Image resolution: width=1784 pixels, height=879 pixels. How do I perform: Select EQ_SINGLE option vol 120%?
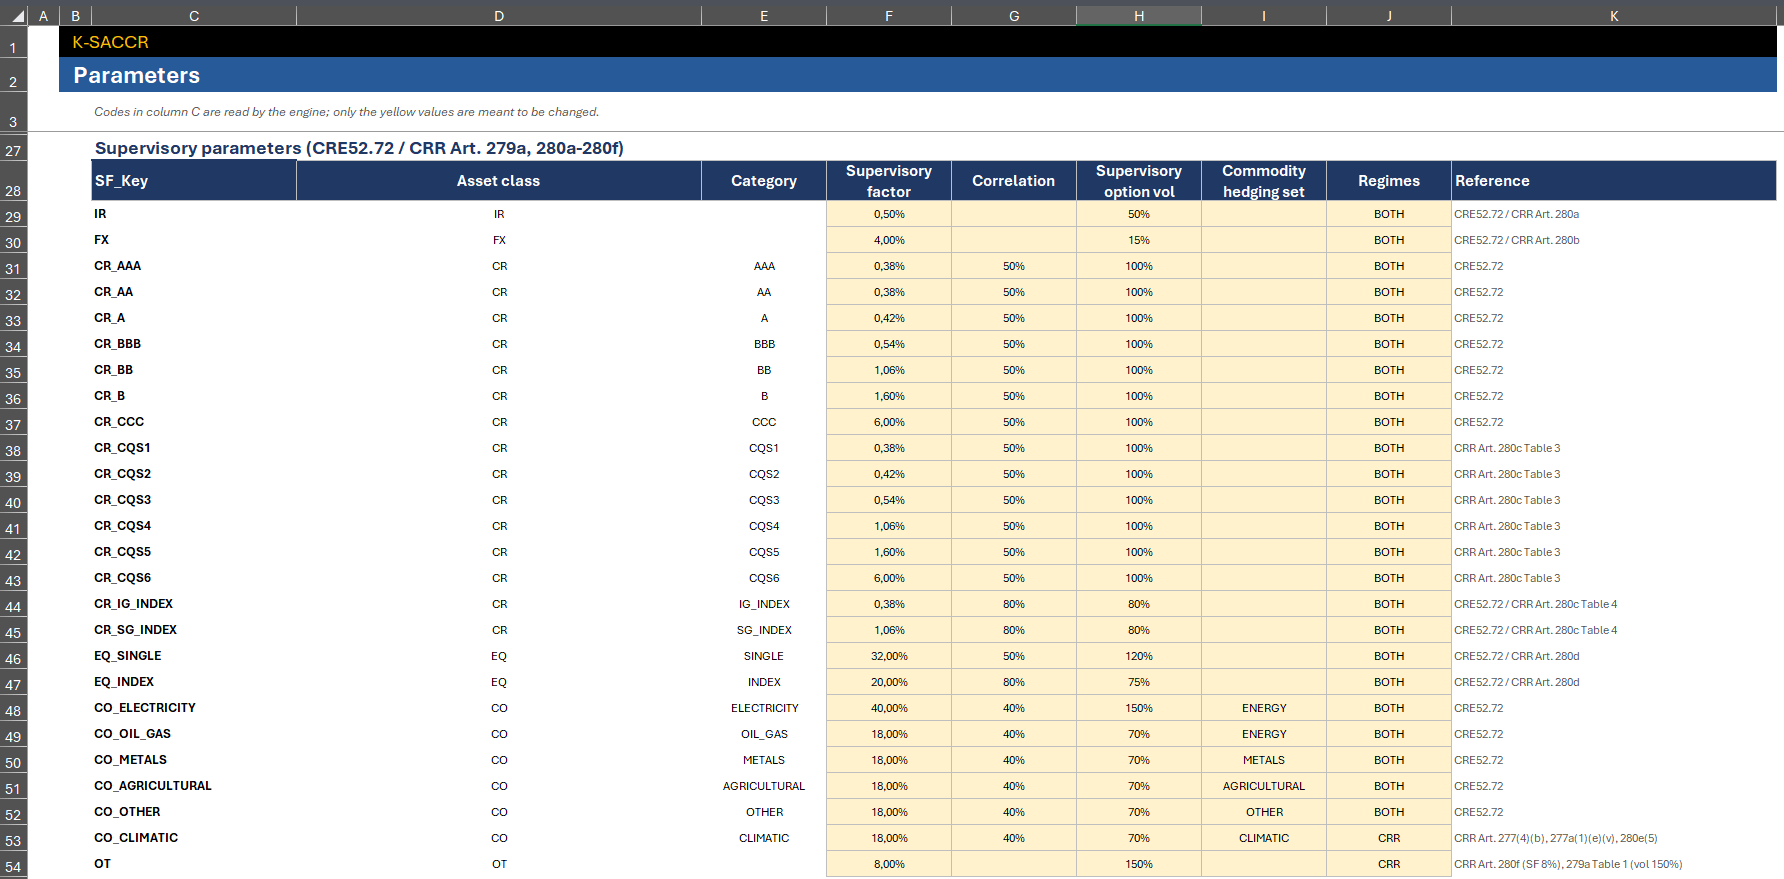click(1139, 656)
